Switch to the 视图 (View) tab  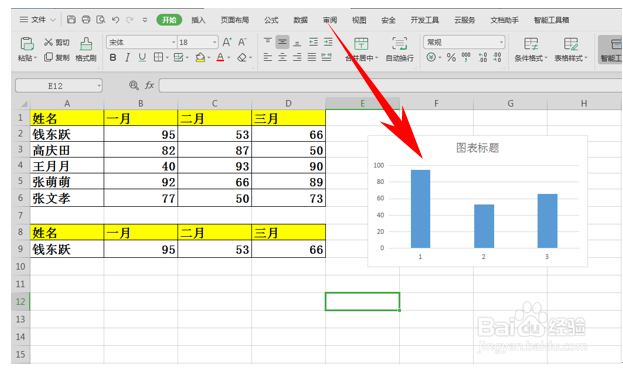pos(359,20)
